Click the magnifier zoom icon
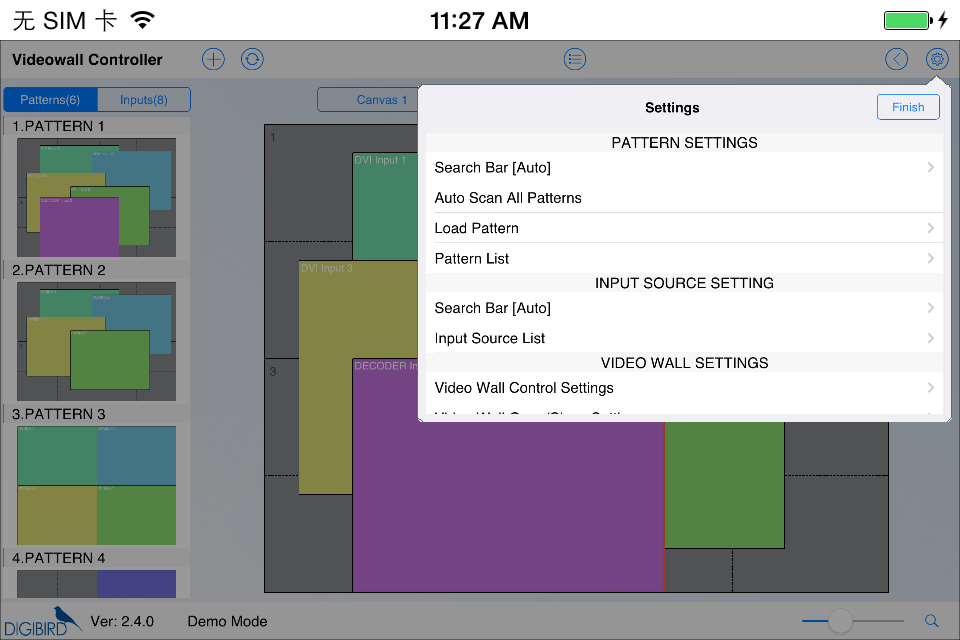This screenshot has width=960, height=640. (x=931, y=621)
